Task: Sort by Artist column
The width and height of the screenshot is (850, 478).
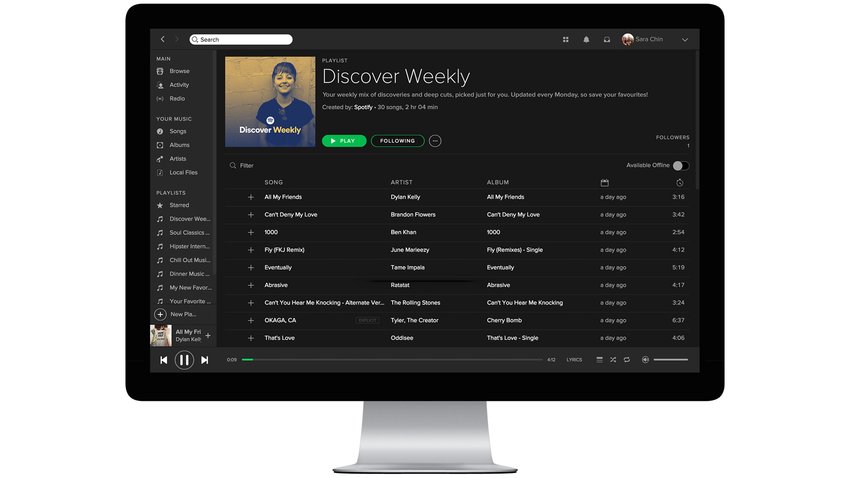Action: [402, 183]
